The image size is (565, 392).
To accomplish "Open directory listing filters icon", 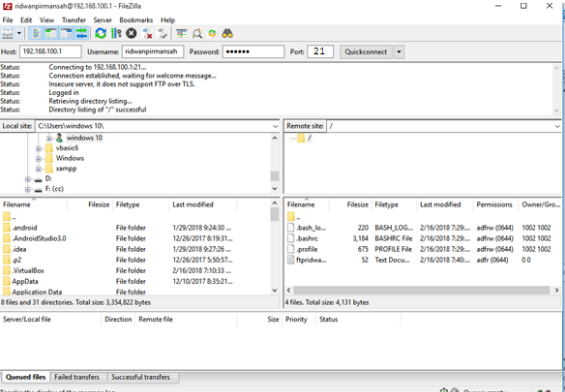I will pos(181,34).
